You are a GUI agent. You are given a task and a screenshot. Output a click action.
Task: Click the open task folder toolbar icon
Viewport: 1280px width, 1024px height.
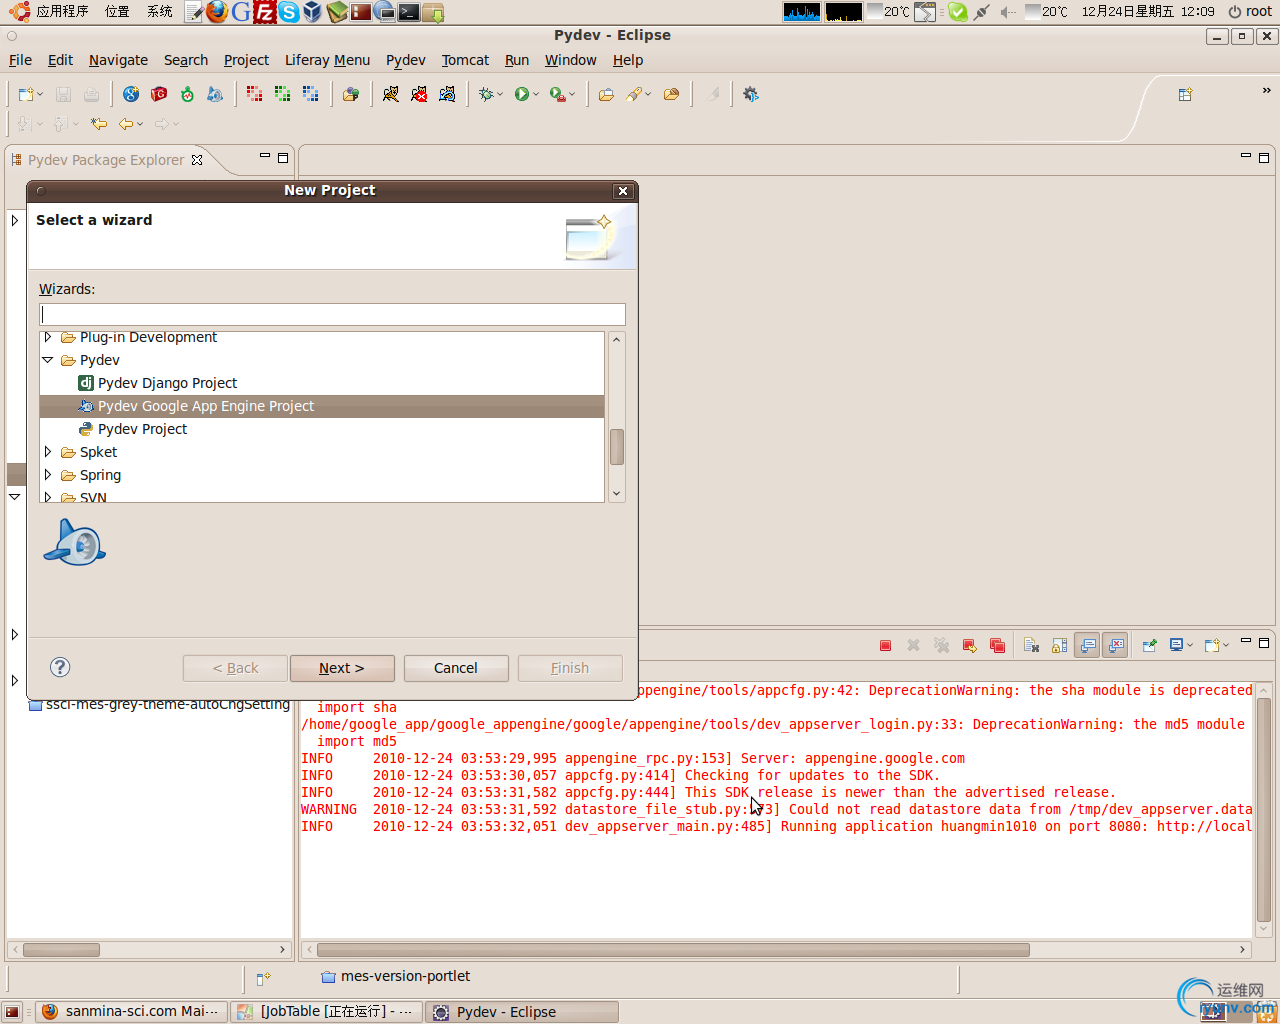coord(351,94)
